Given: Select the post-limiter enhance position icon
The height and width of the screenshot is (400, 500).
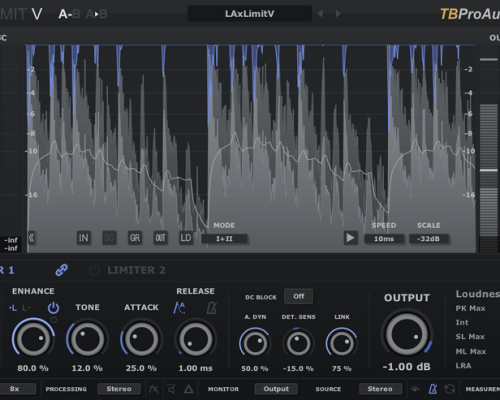Looking at the screenshot, I should pos(26,308).
